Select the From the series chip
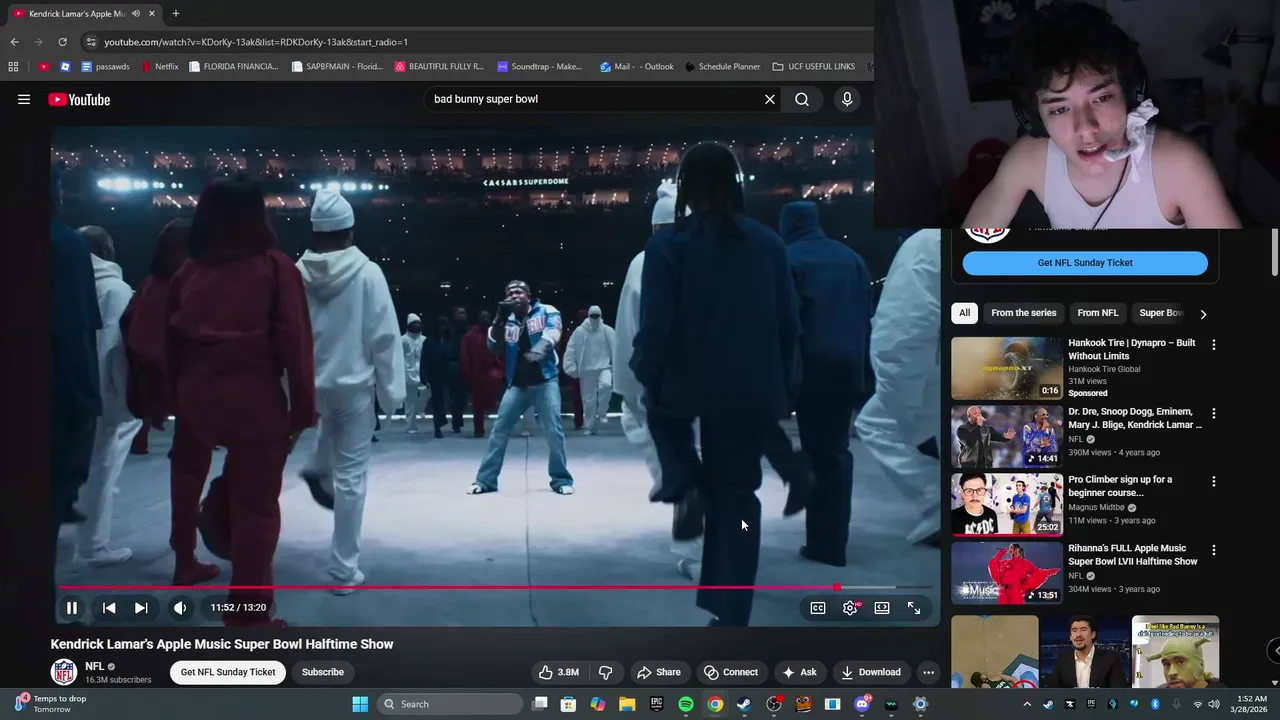The width and height of the screenshot is (1280, 720). [1023, 313]
